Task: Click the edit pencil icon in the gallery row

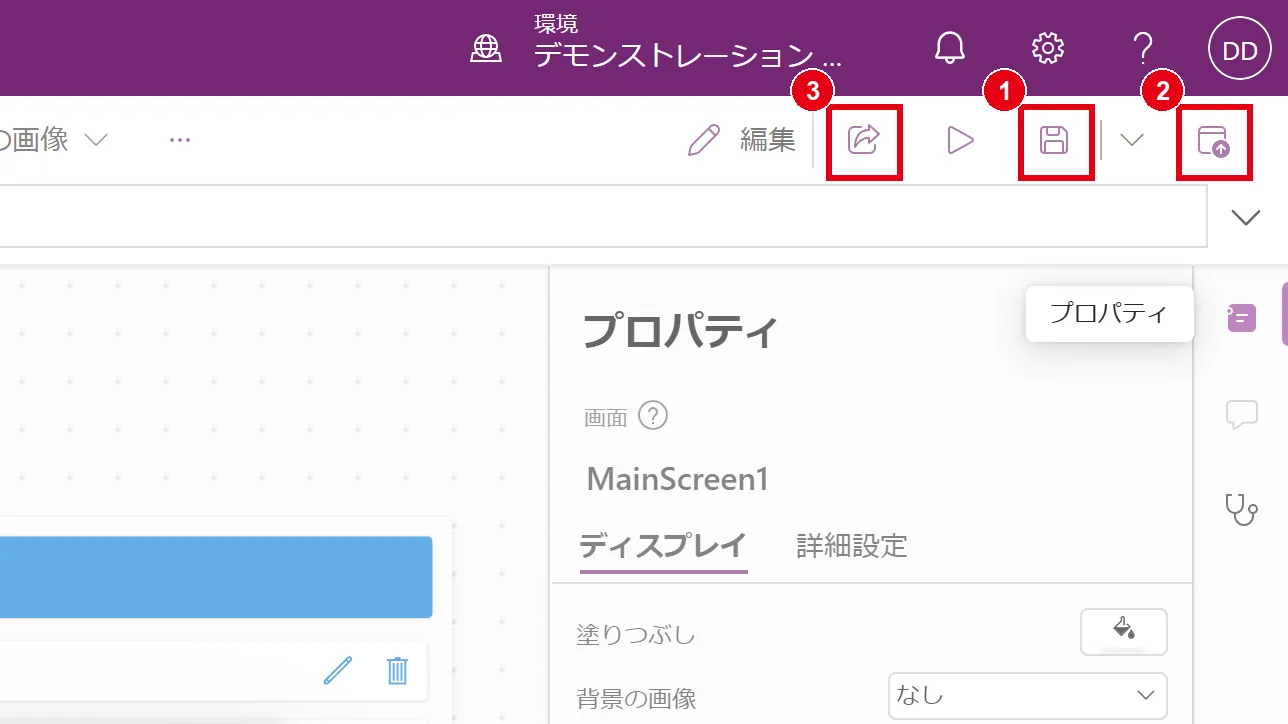Action: click(x=338, y=670)
